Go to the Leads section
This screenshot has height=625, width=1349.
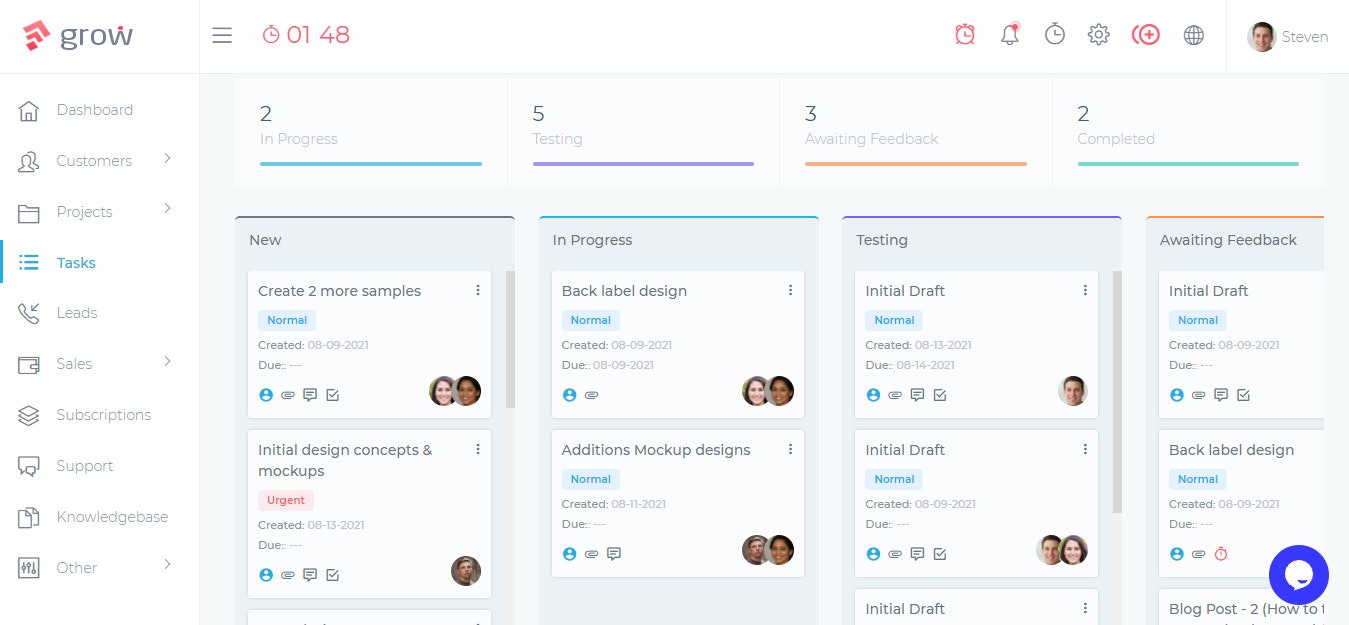pyautogui.click(x=77, y=313)
